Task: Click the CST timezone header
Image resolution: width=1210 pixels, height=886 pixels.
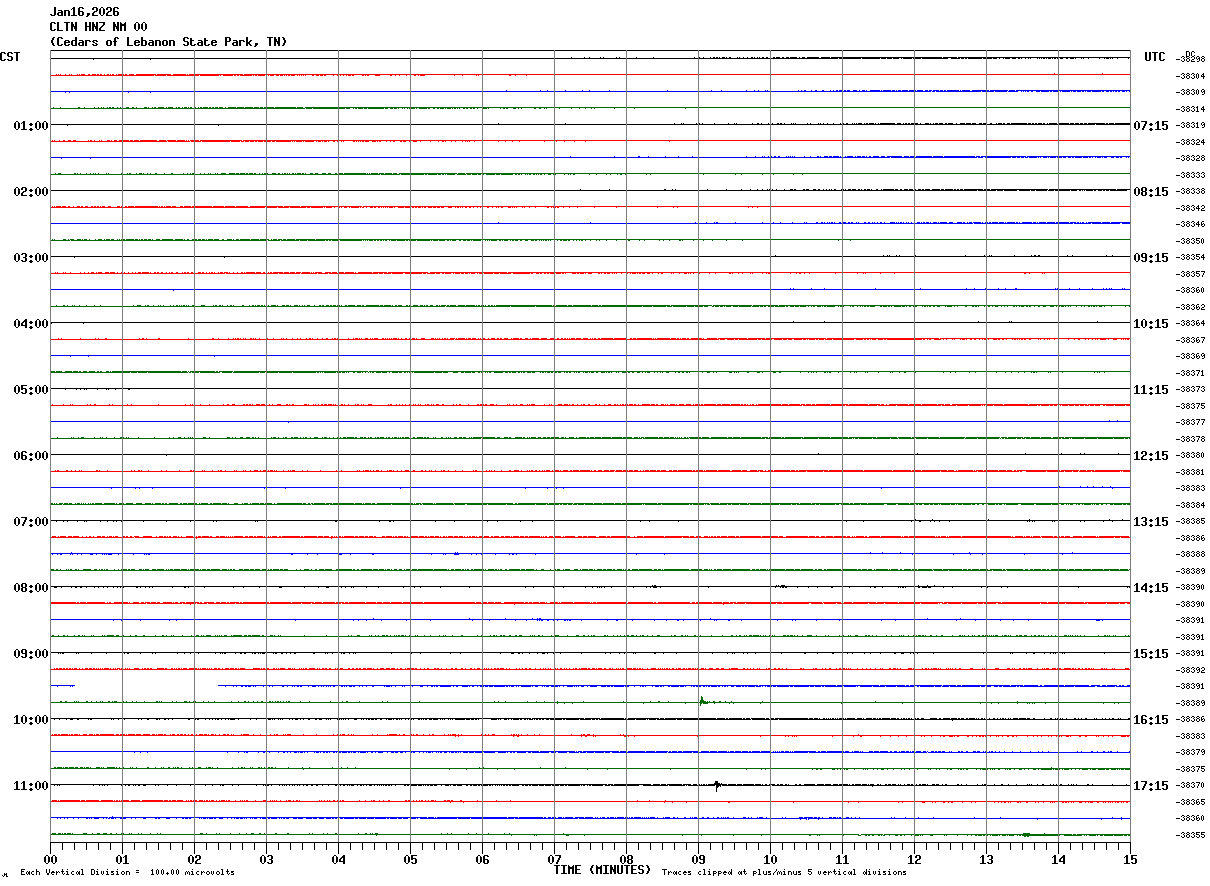Action: click(10, 57)
